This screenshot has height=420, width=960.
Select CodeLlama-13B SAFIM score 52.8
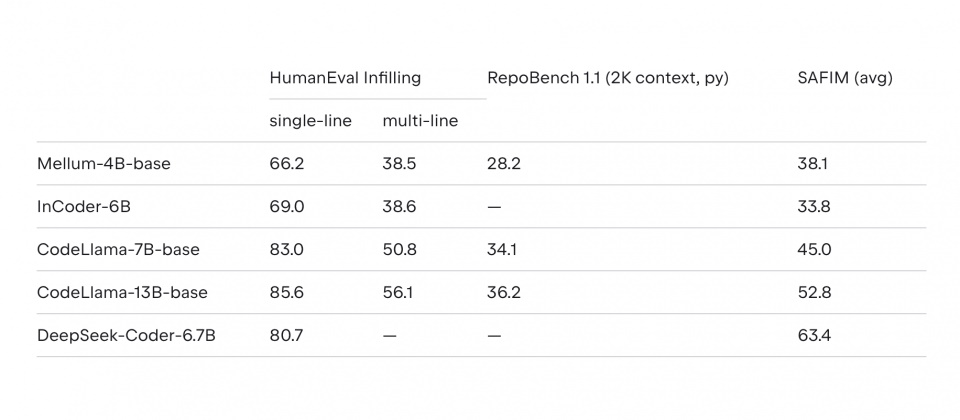(814, 293)
